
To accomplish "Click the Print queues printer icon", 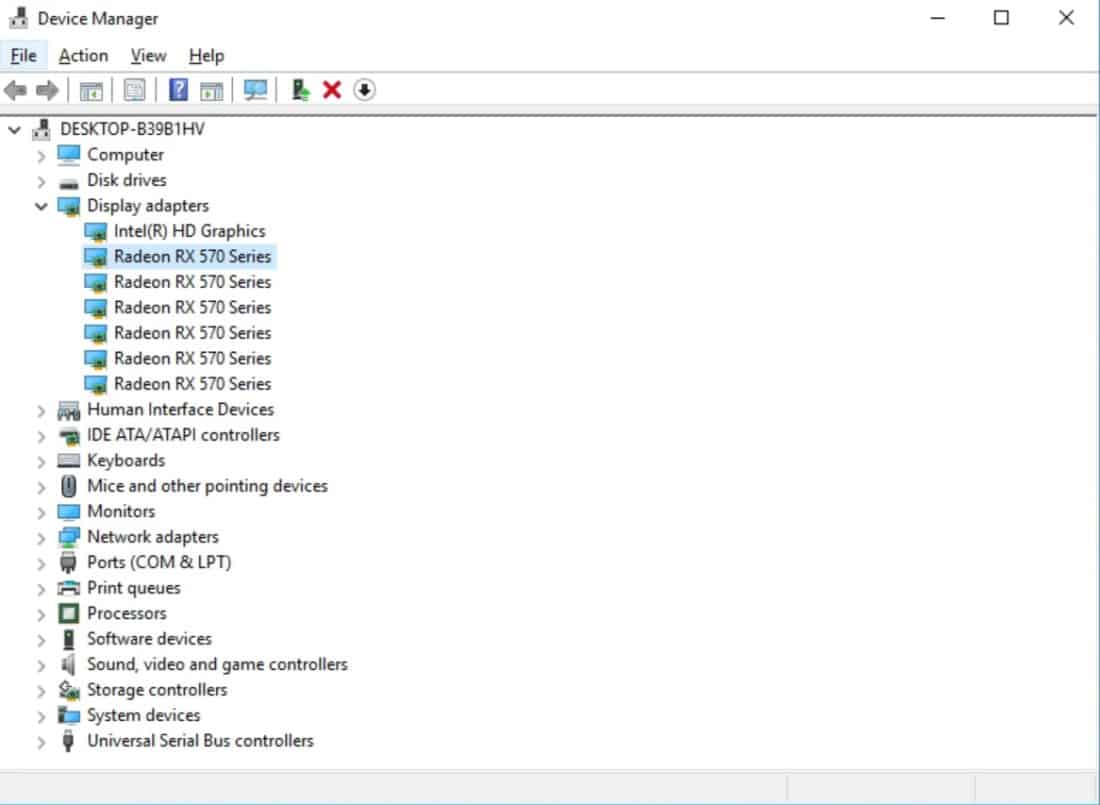I will click(x=69, y=587).
